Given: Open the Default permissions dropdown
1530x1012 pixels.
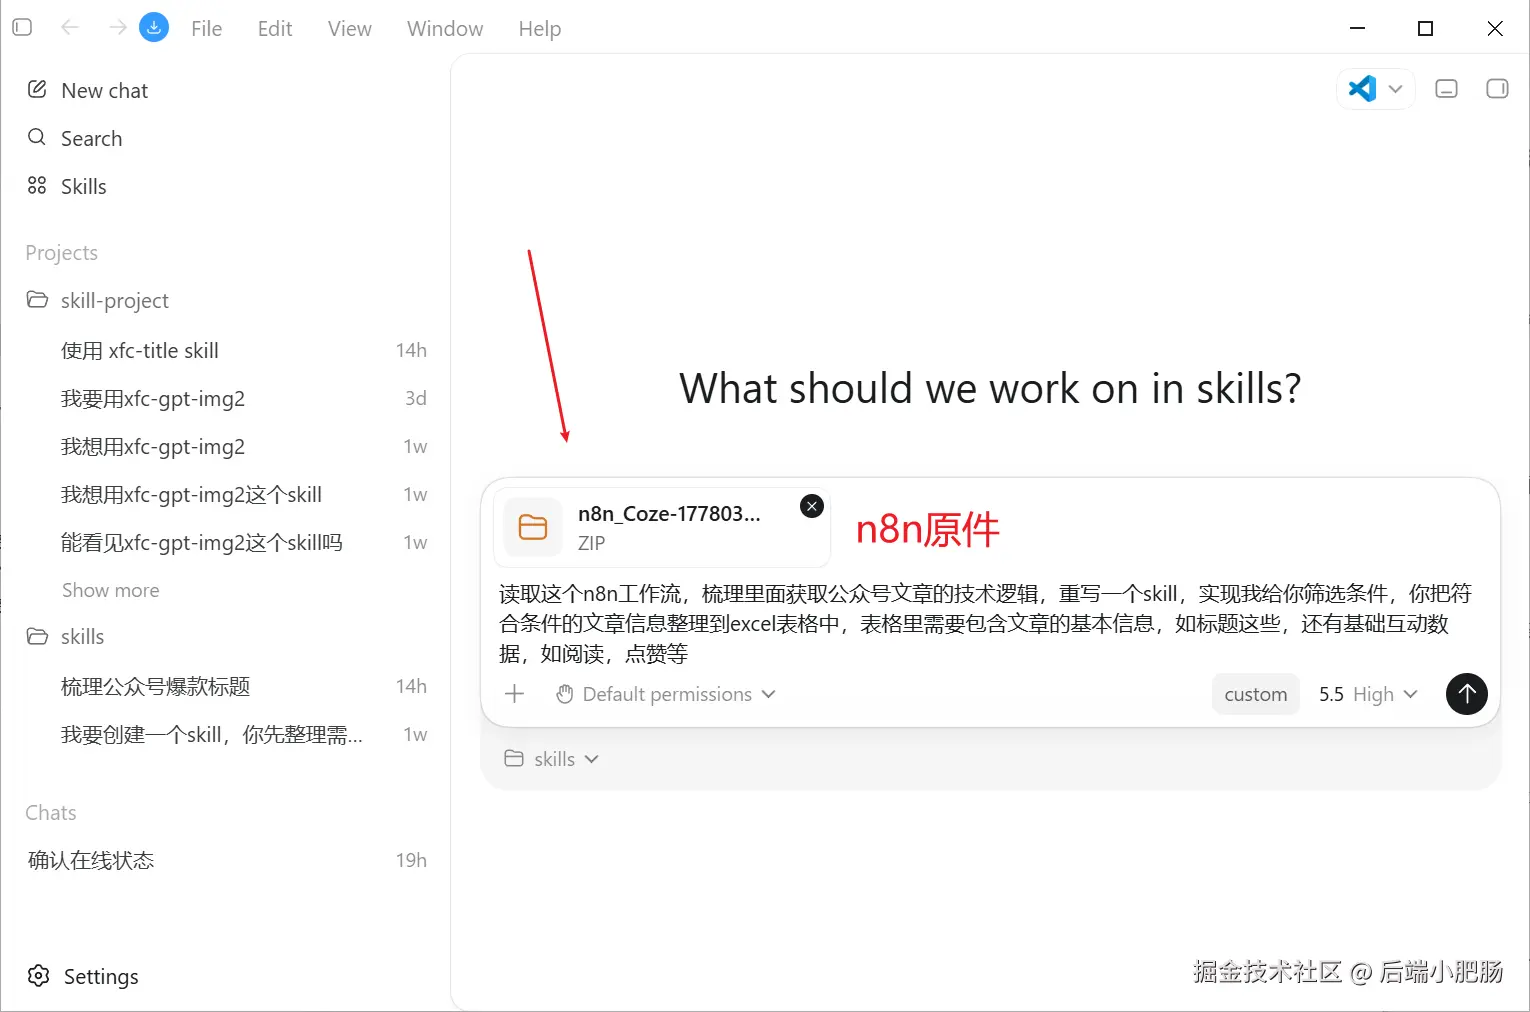Looking at the screenshot, I should [666, 694].
